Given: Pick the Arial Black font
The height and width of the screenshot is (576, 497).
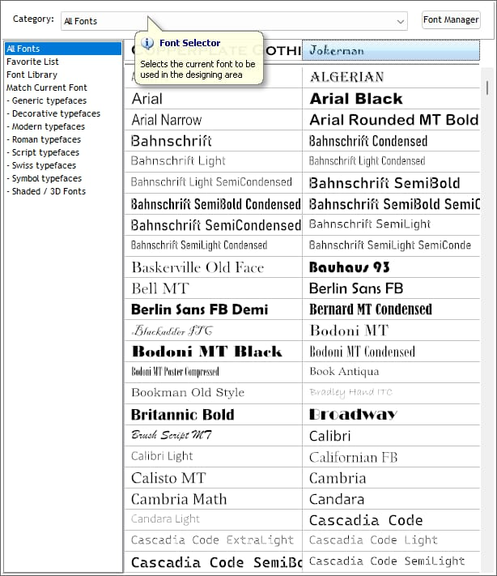Looking at the screenshot, I should point(391,98).
